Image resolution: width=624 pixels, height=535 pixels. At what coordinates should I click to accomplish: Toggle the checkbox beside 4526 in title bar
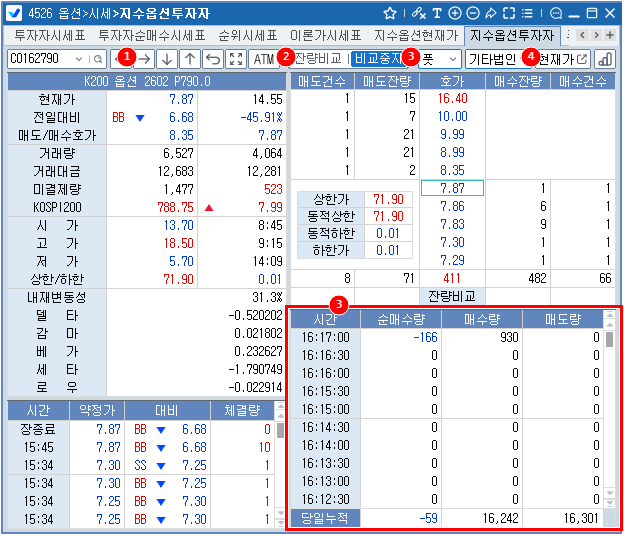(x=15, y=13)
